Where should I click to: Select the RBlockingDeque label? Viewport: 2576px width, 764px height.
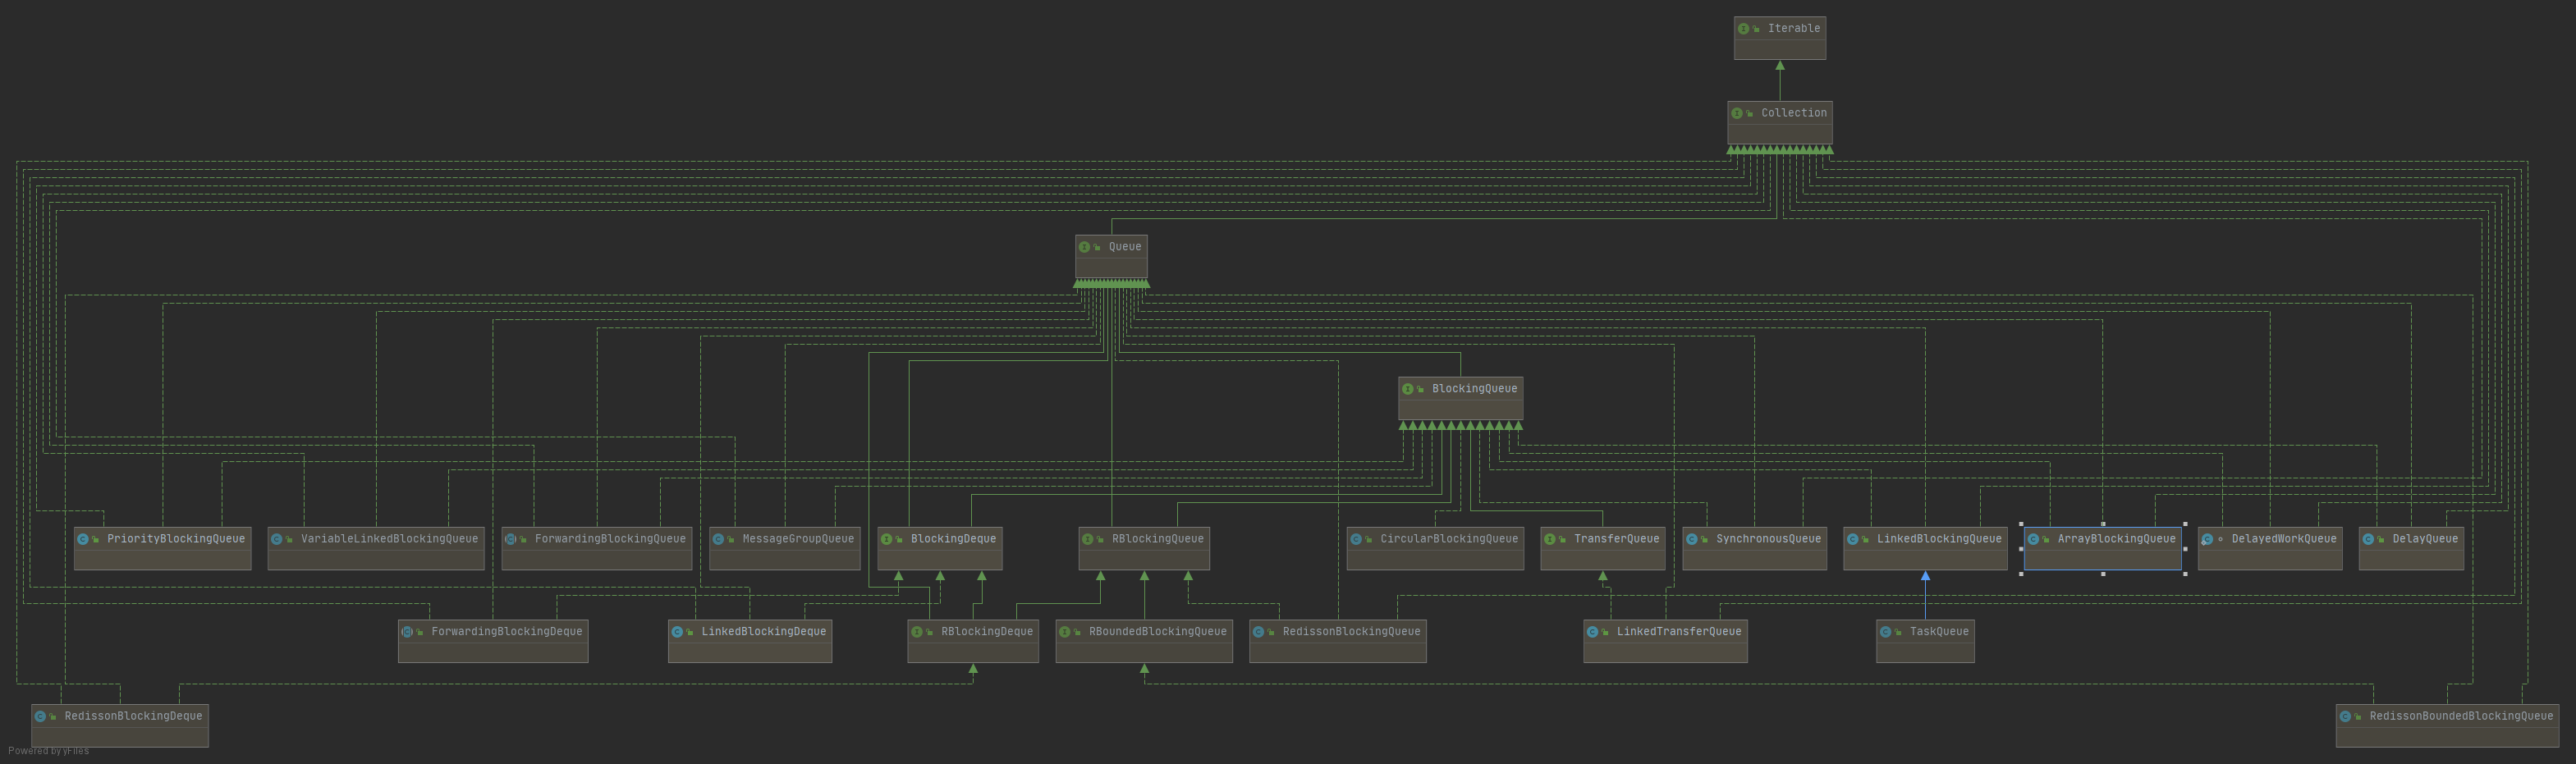coord(986,632)
